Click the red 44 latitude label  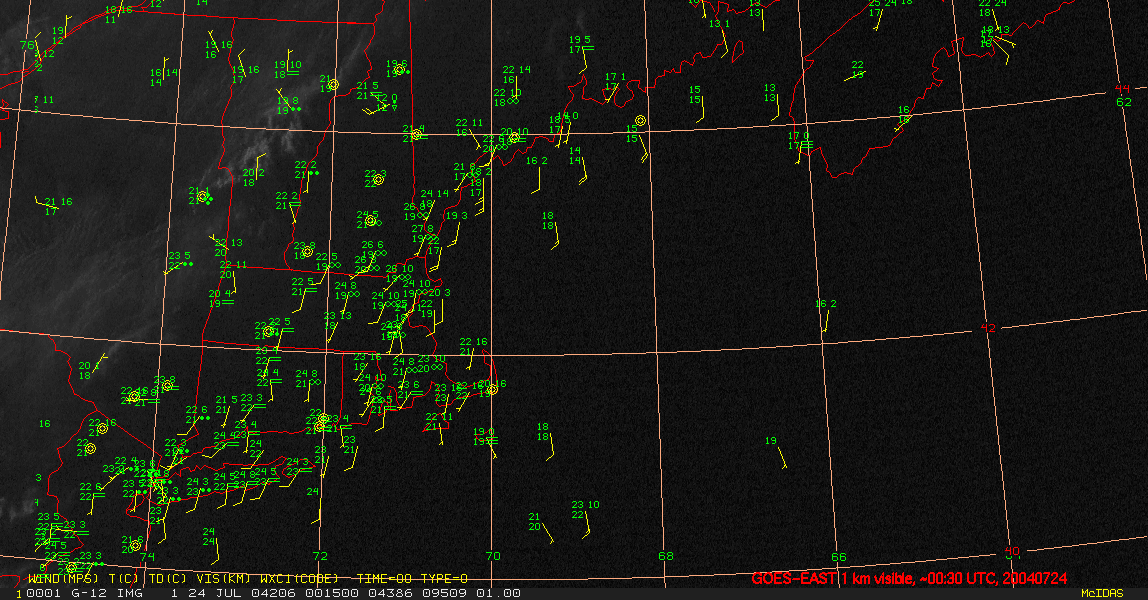(1122, 89)
